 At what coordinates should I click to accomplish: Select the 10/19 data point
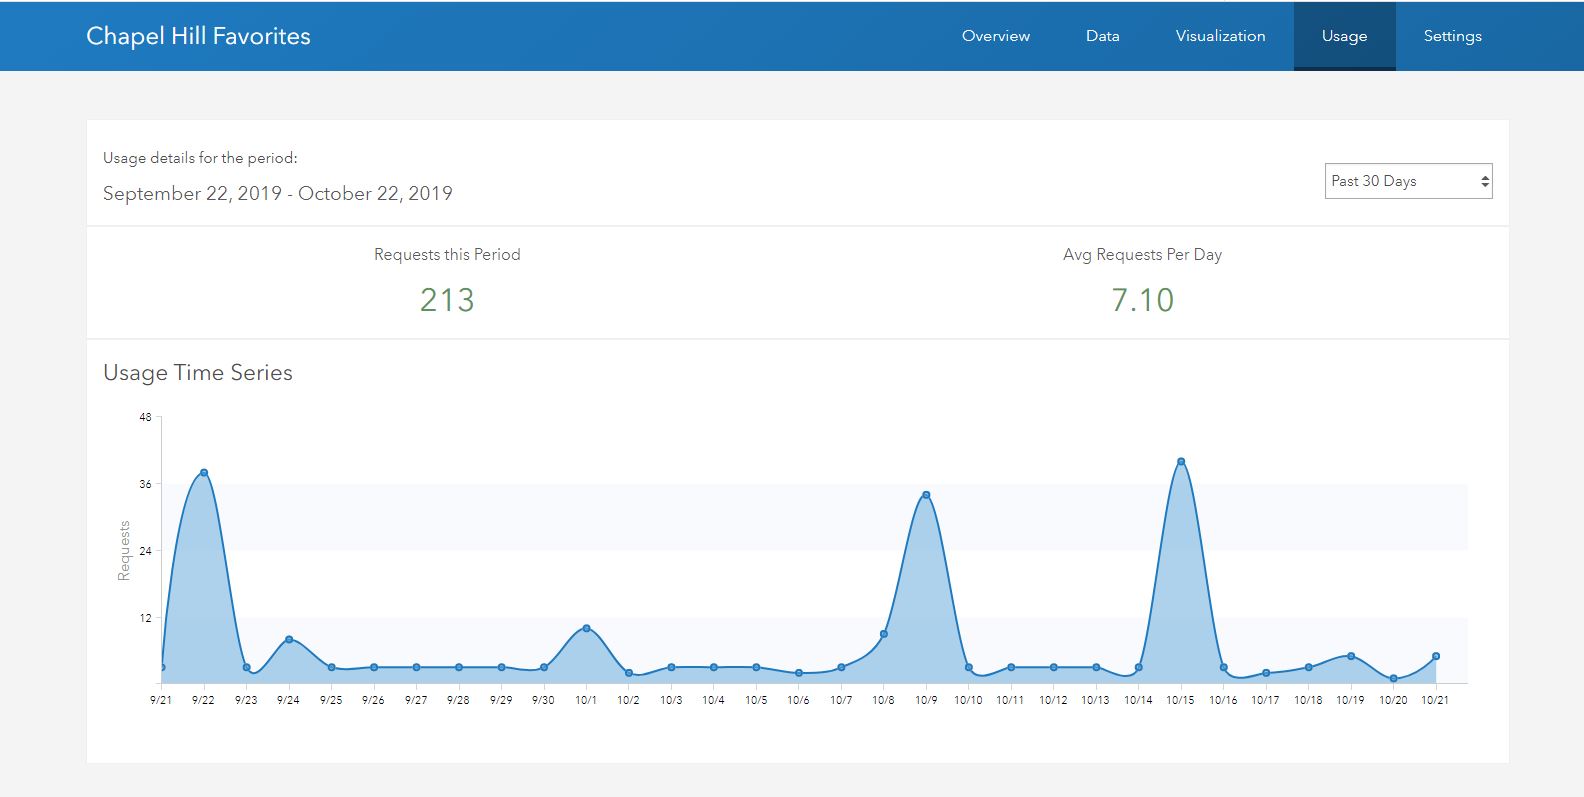pos(1351,656)
